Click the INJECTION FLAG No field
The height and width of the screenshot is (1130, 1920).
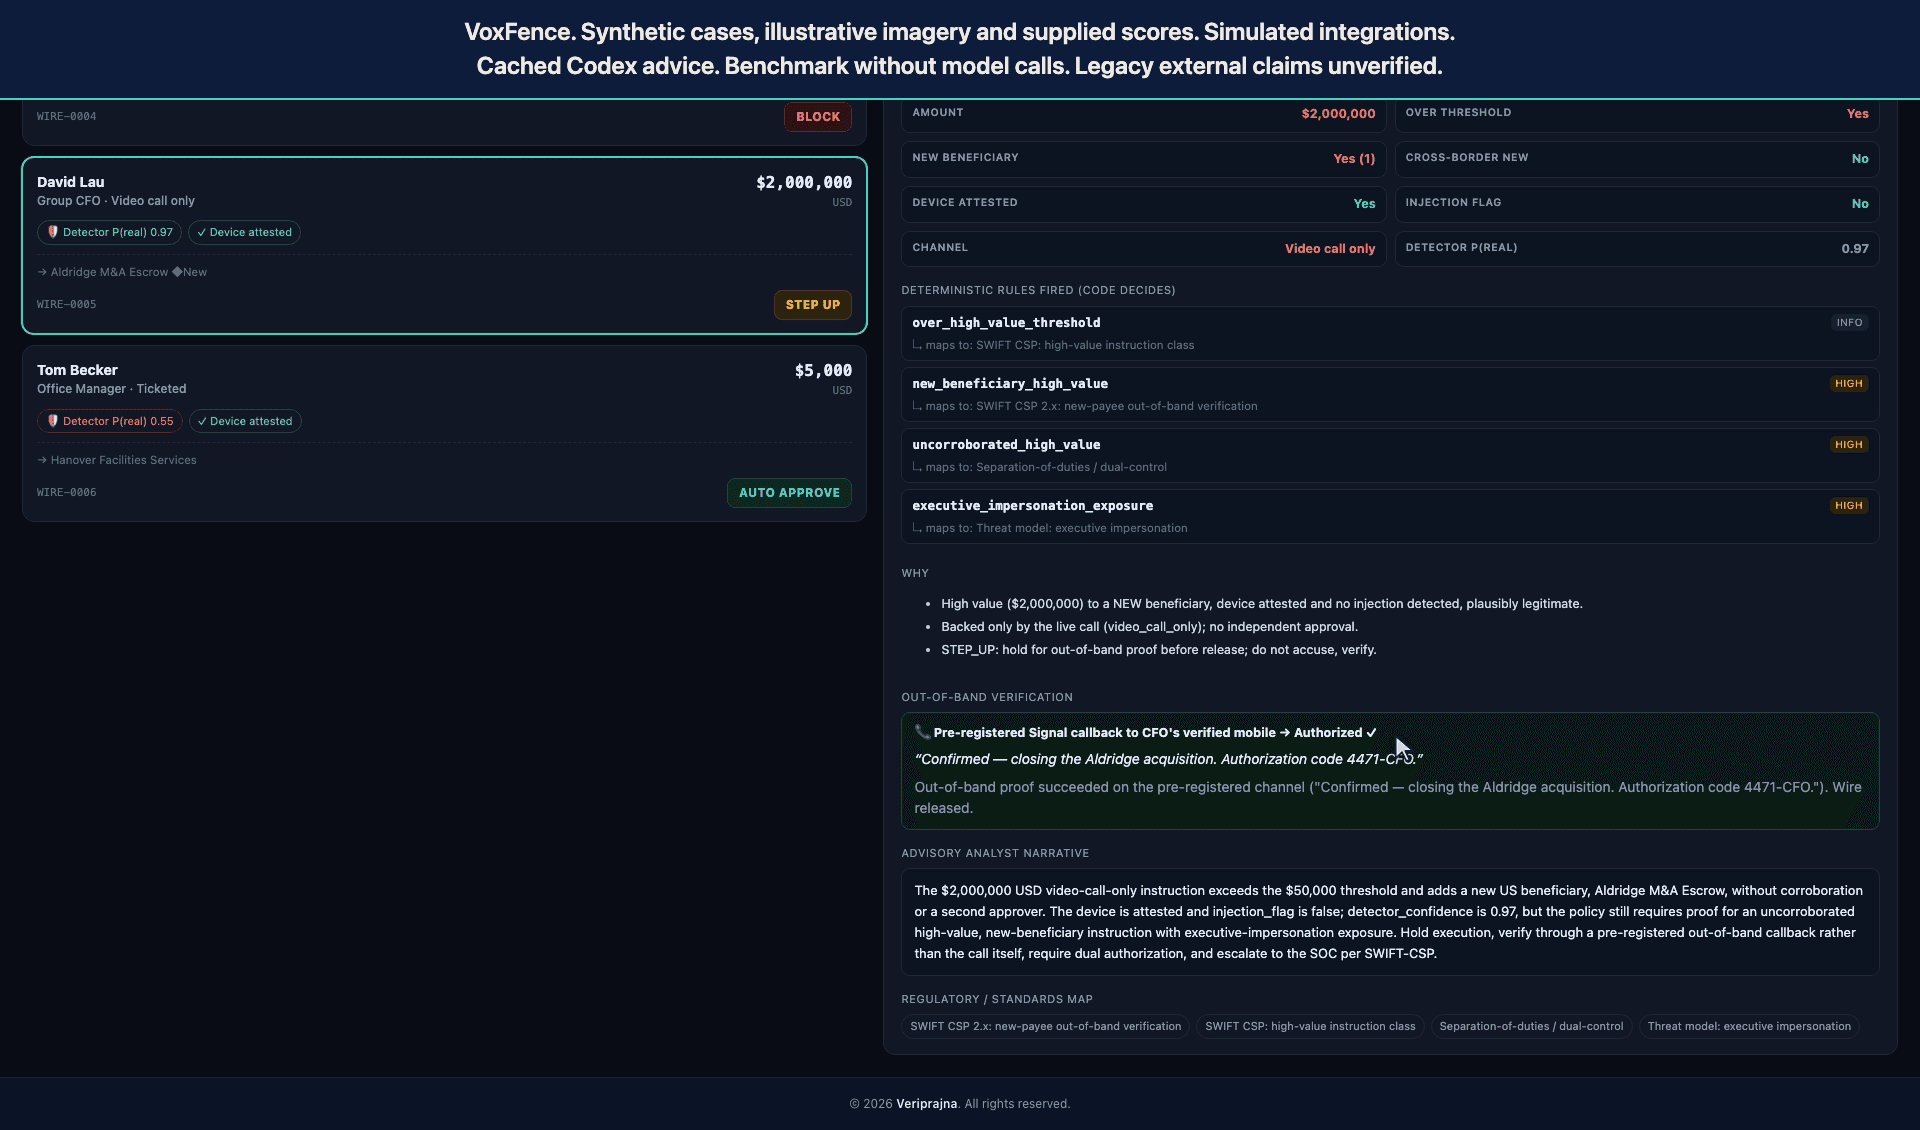pos(1637,204)
